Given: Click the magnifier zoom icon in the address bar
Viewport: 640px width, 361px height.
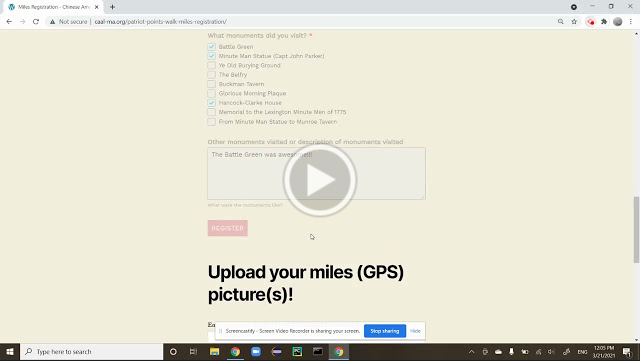Looking at the screenshot, I should coord(560,22).
